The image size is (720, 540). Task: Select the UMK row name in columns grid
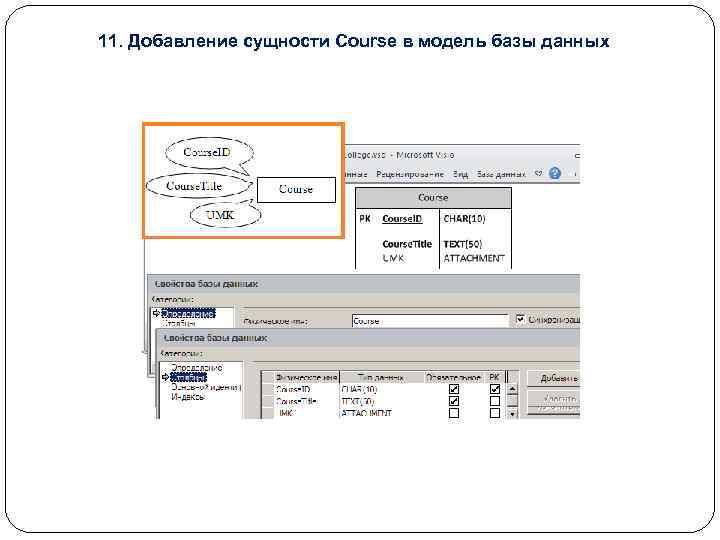point(286,413)
